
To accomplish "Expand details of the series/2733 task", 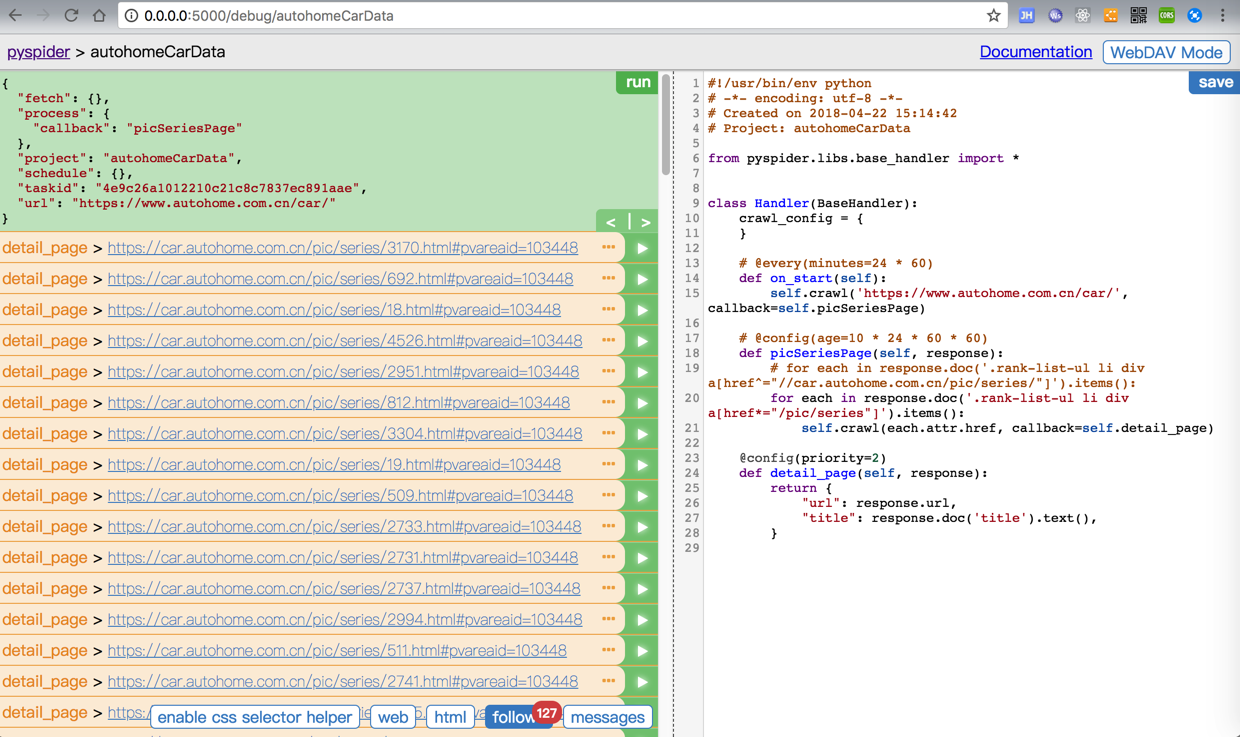I will click(x=608, y=526).
